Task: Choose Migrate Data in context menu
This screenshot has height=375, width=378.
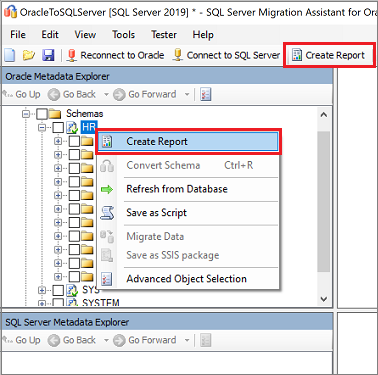Action: pos(189,236)
